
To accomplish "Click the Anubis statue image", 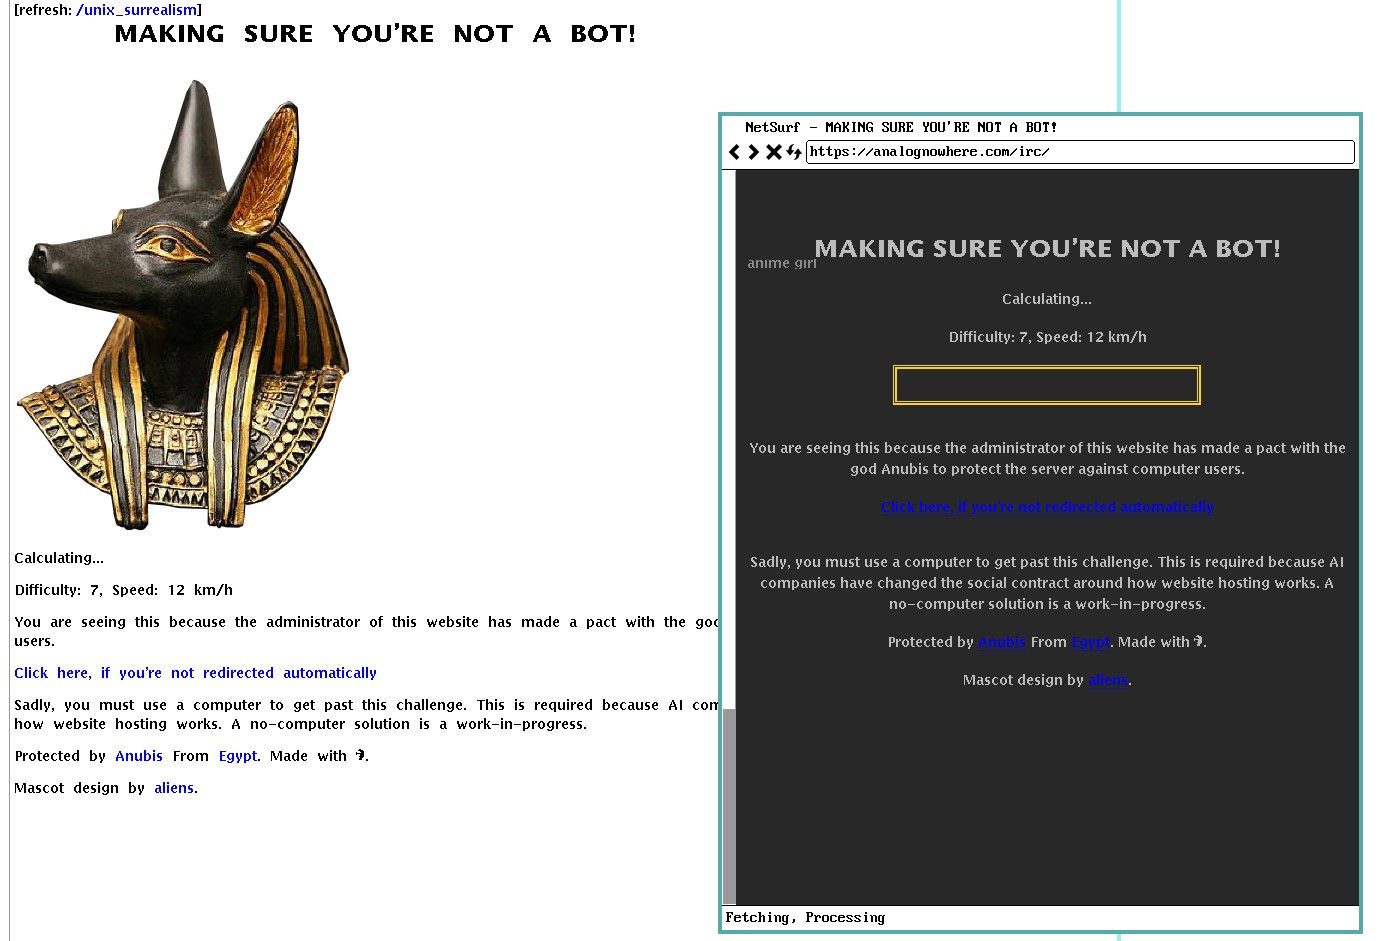I will point(183,305).
